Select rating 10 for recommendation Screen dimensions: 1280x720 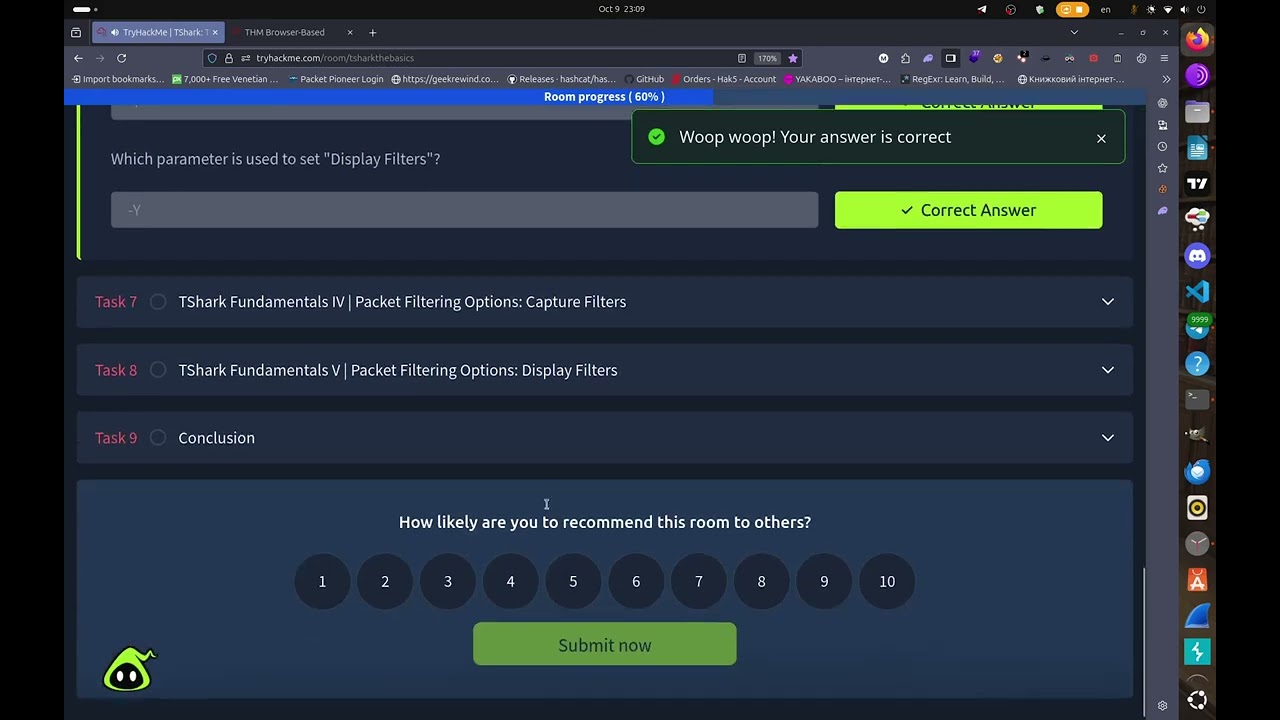tap(887, 581)
